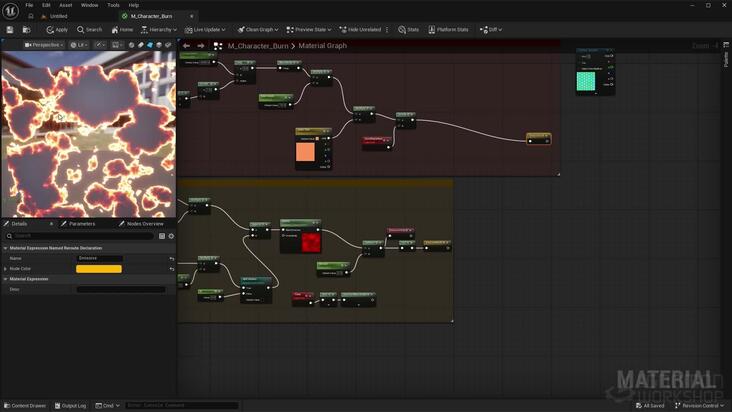Toggle the Stats display
Viewport: 732px width, 412px height.
click(408, 29)
